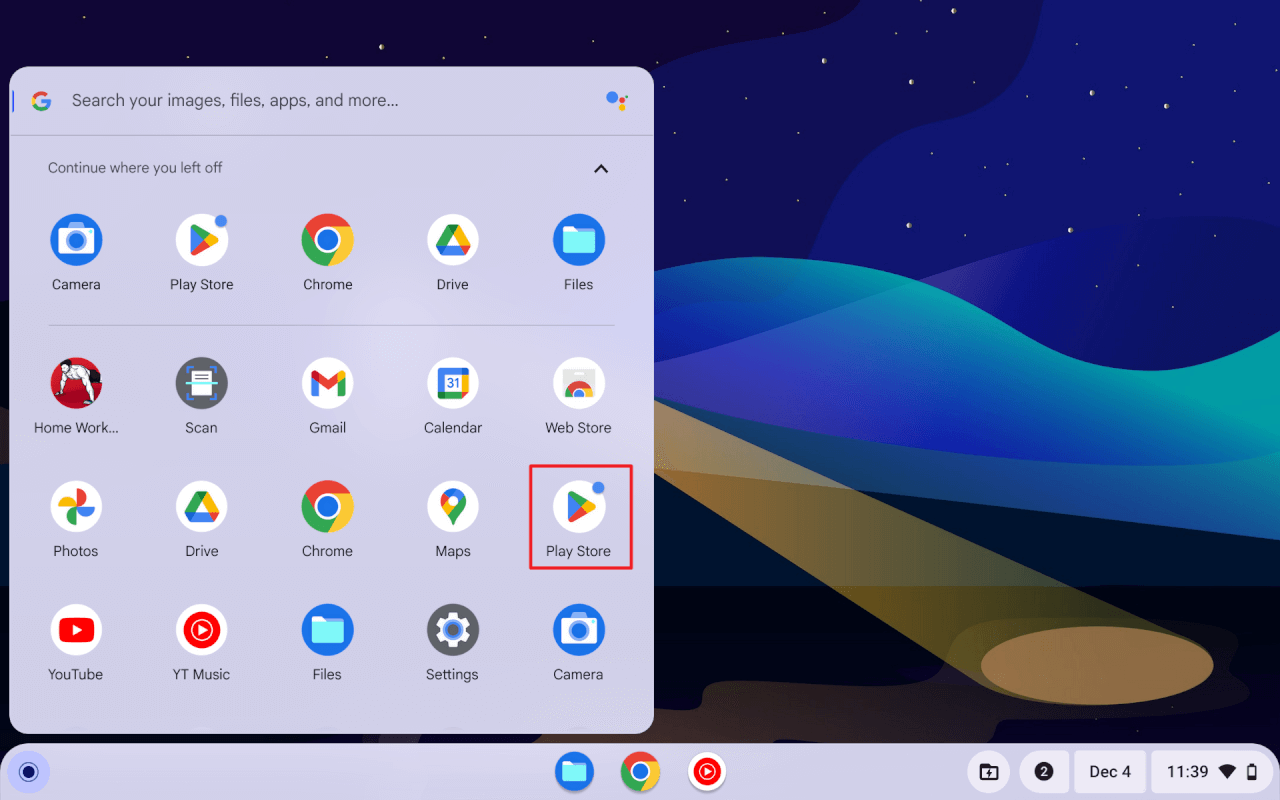This screenshot has height=800, width=1280.
Task: Open YT Music in the app grid
Action: coord(202,630)
